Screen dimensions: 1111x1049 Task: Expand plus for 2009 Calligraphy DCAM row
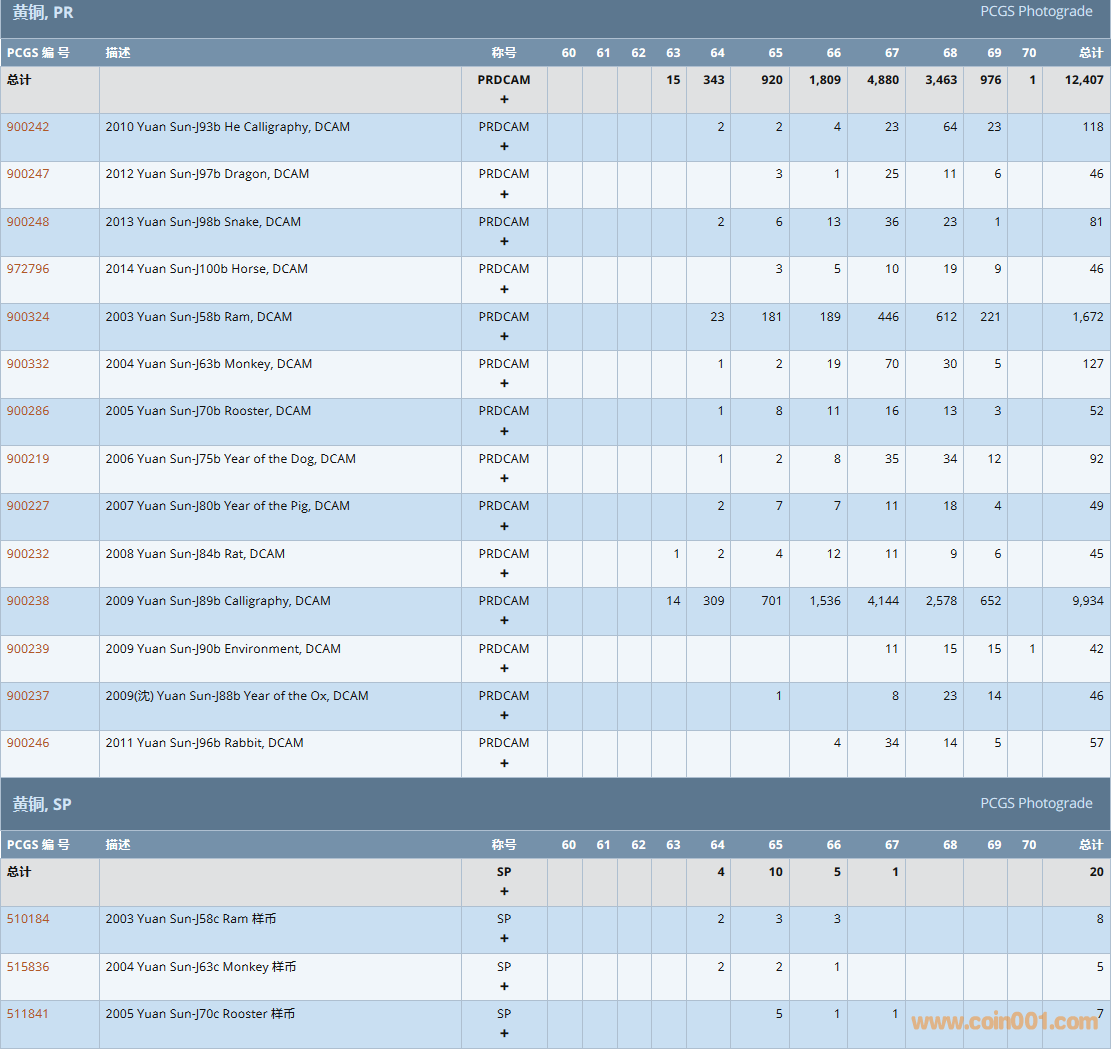click(504, 620)
